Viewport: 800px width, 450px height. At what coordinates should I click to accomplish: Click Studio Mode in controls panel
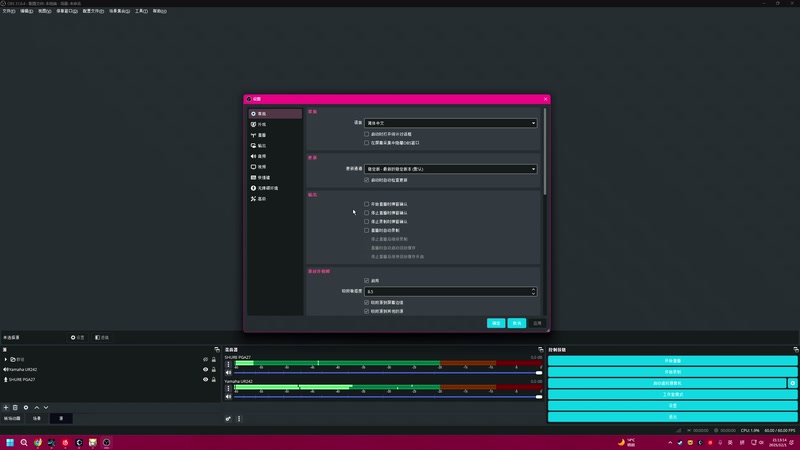click(672, 394)
